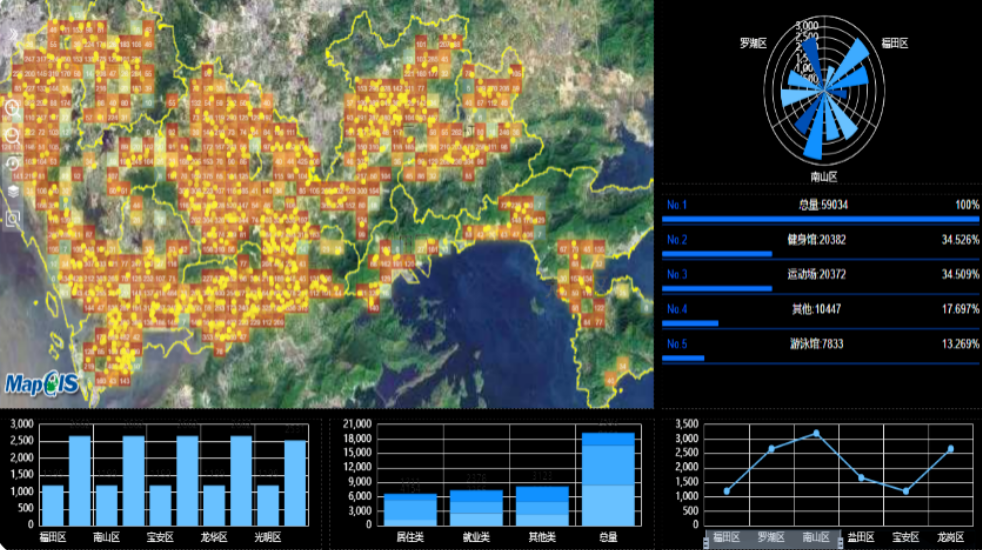Screen dimensions: 982x550
Task: Click the tall 福田区 bar in bar chart
Action: coord(80,480)
